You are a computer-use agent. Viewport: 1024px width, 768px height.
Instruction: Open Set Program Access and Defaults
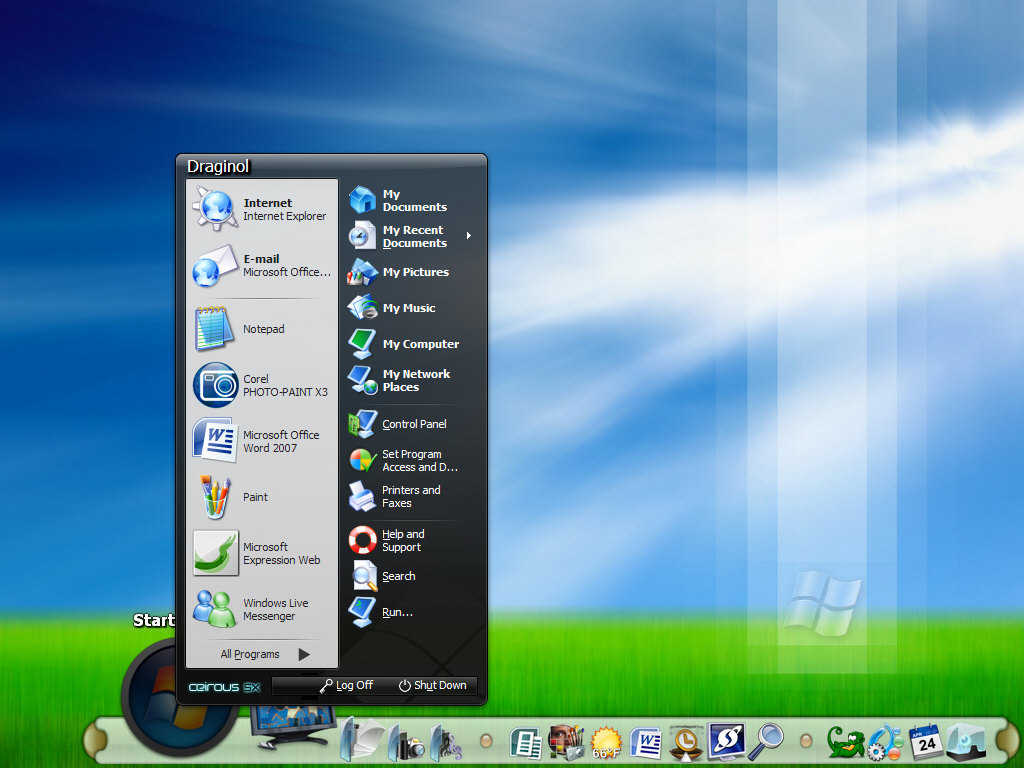411,460
